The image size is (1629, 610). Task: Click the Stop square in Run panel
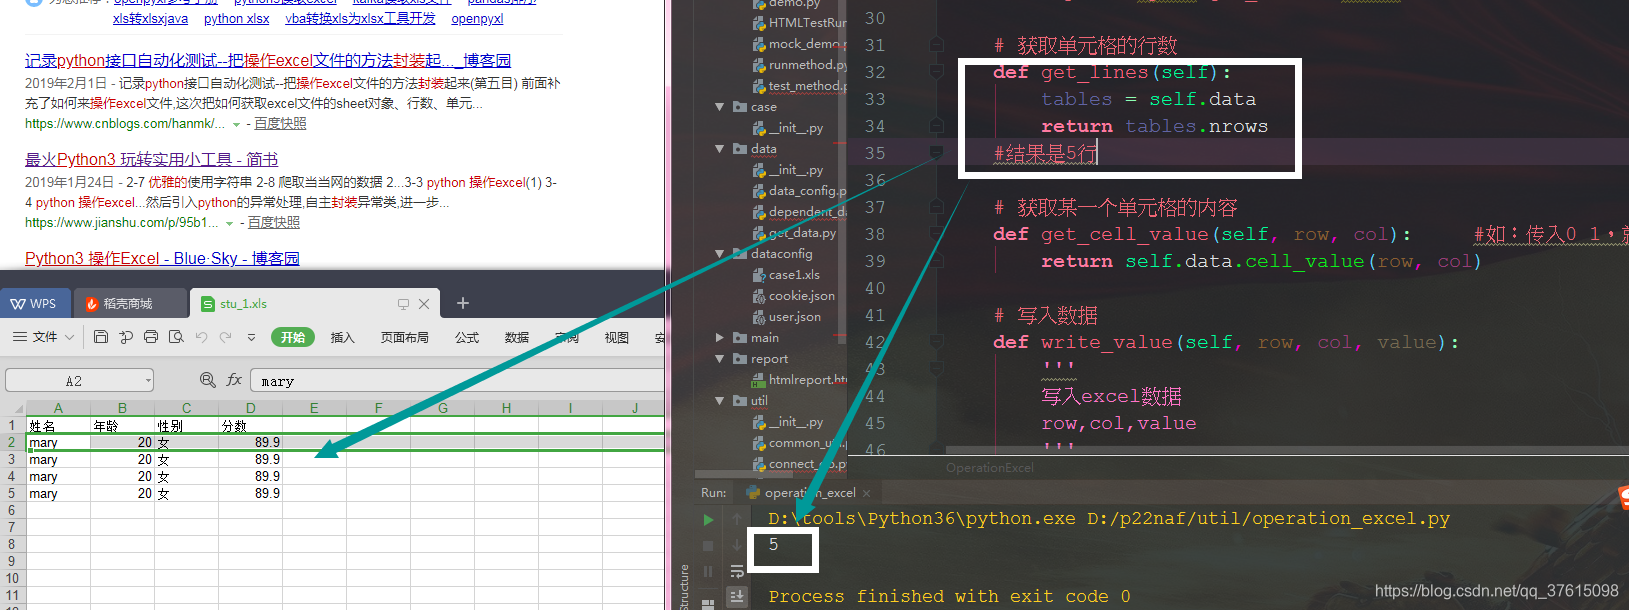708,546
